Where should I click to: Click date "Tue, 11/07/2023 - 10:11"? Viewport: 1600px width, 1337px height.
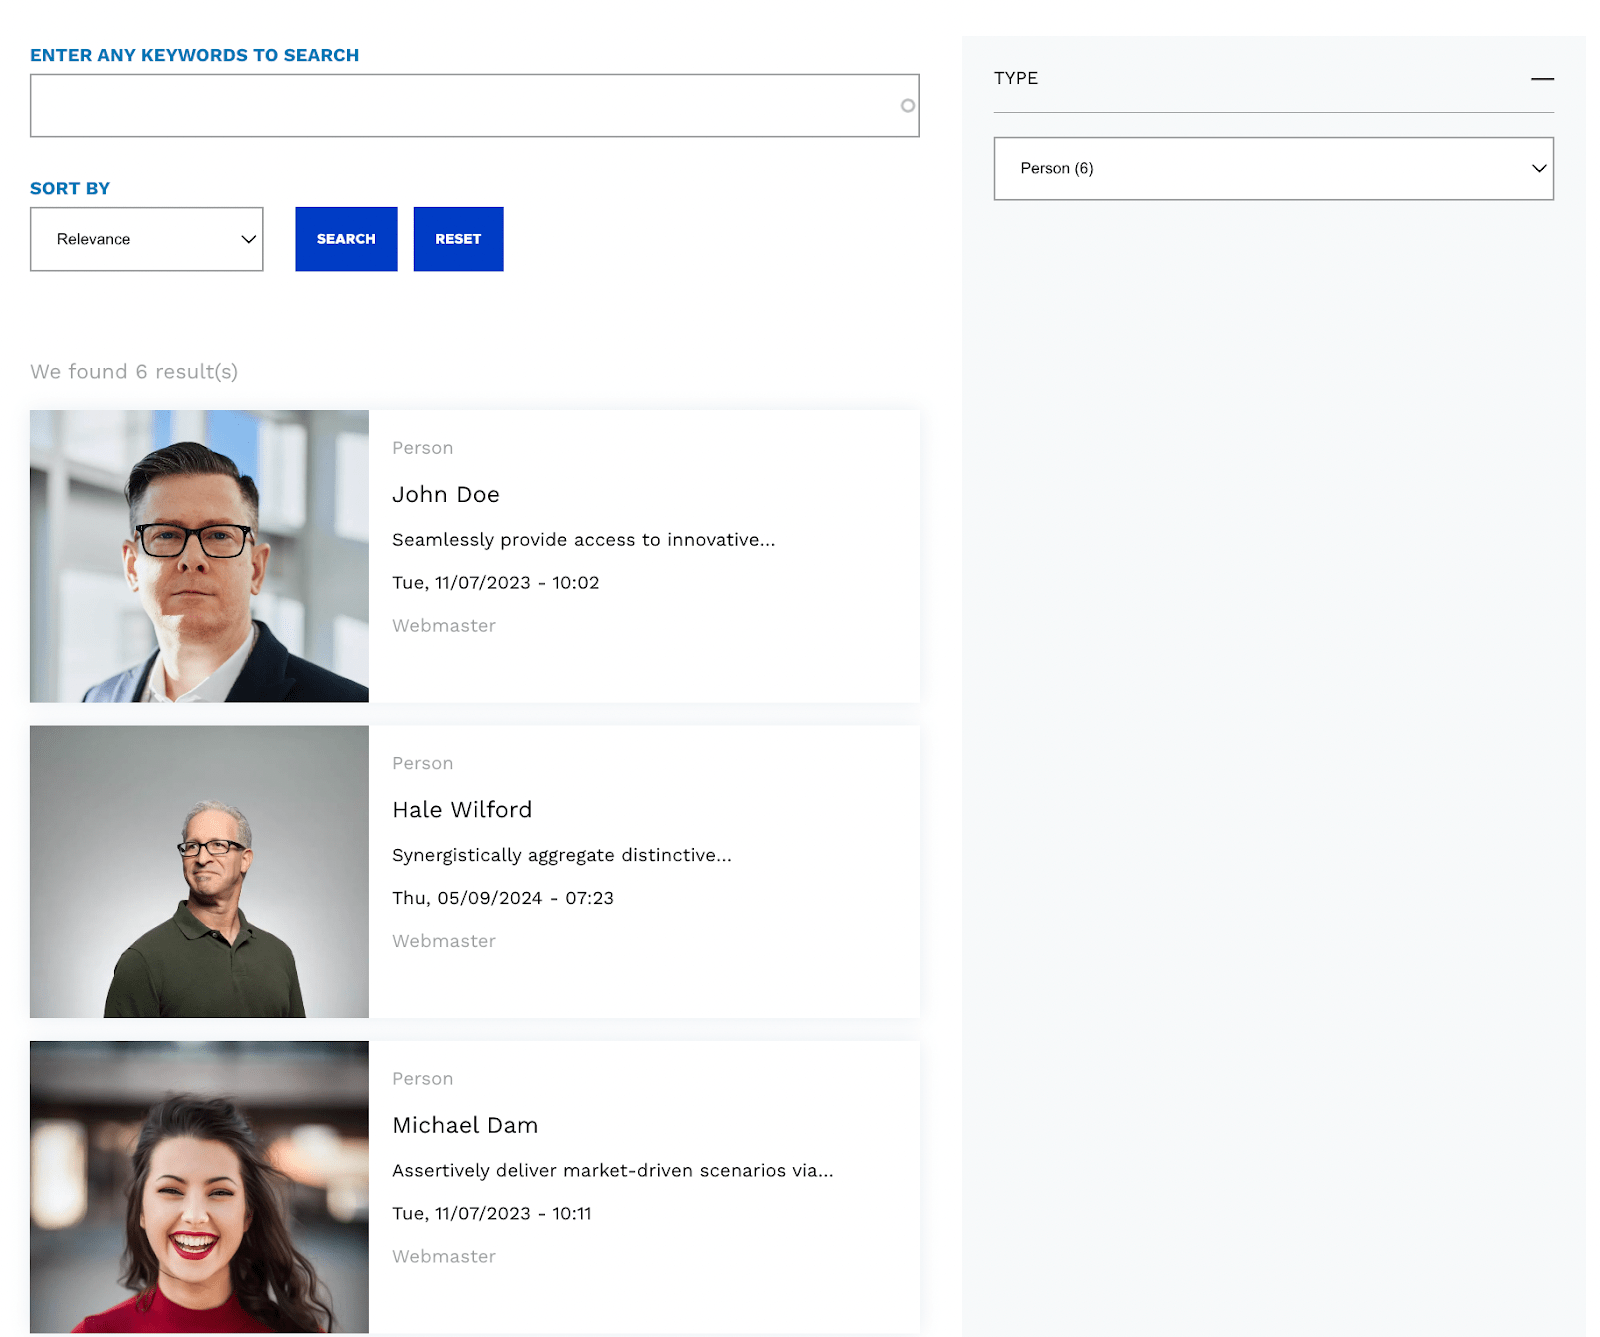492,1214
